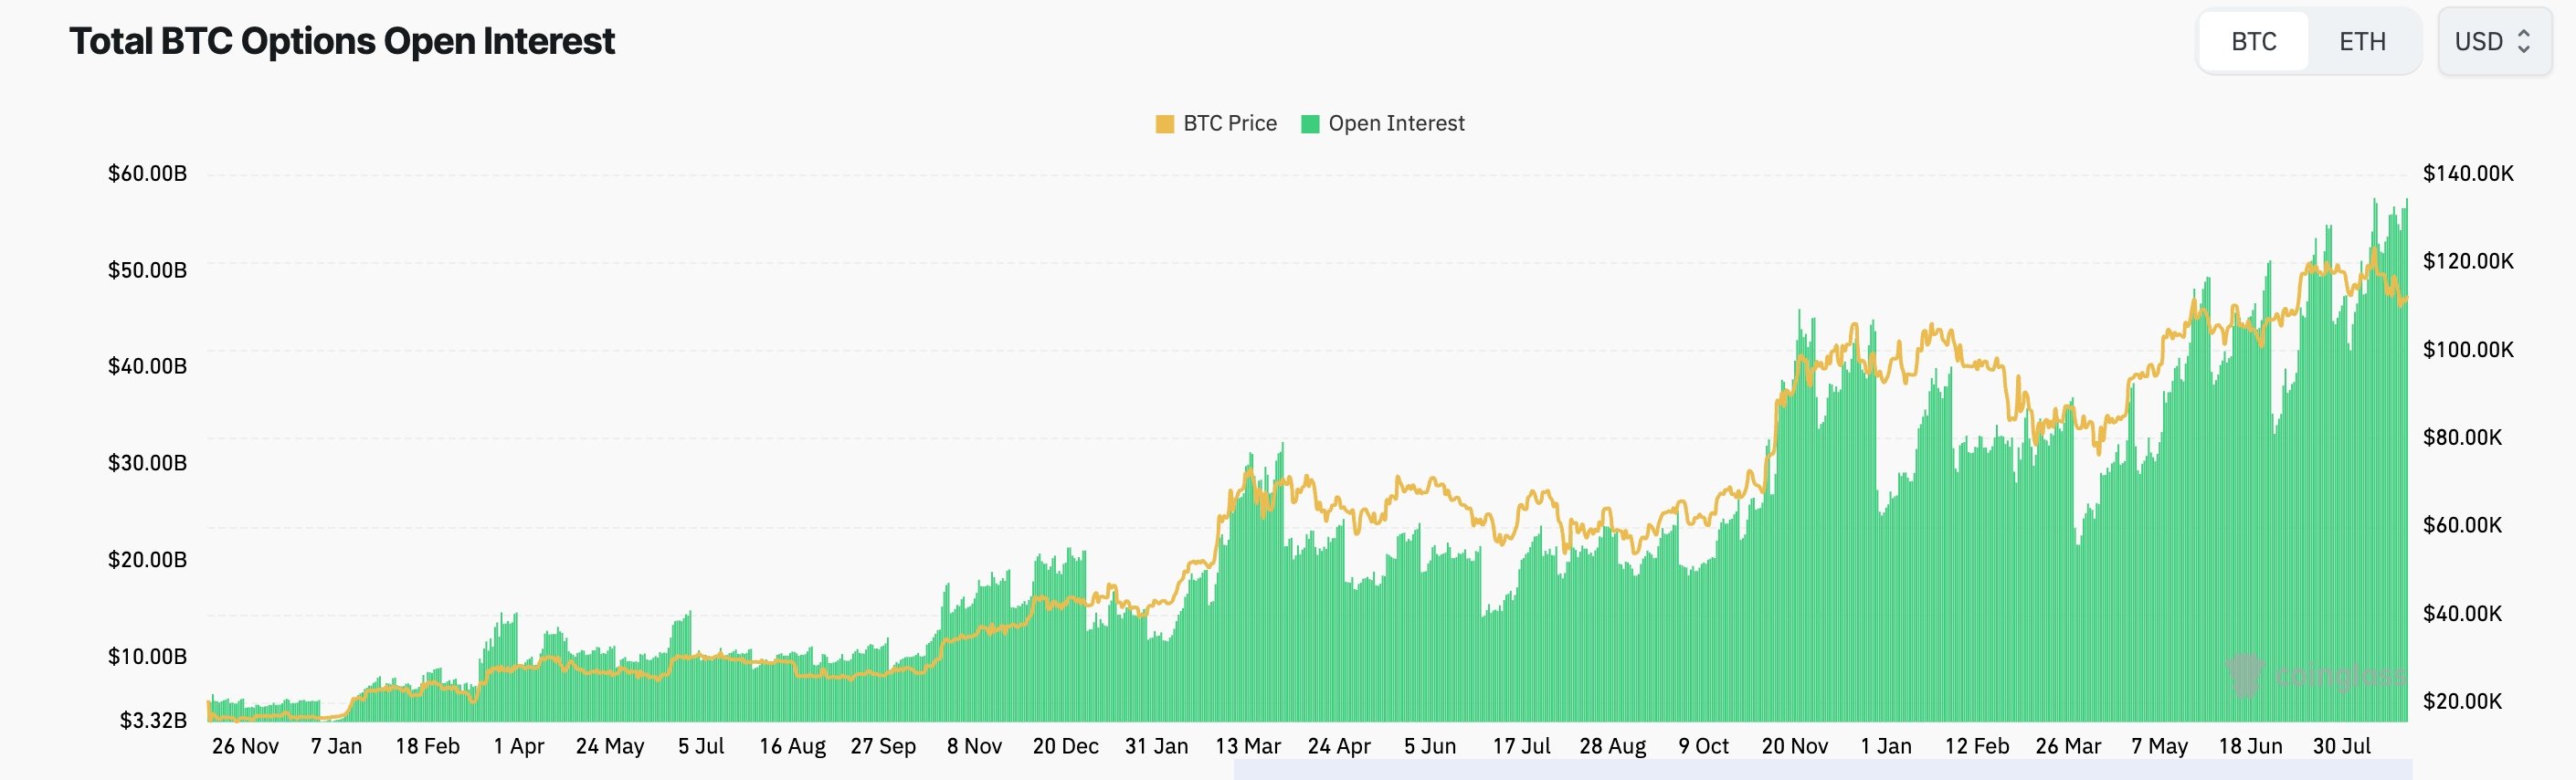Click the yellow BTC Price legend swatch
2576x780 pixels.
click(x=1163, y=123)
